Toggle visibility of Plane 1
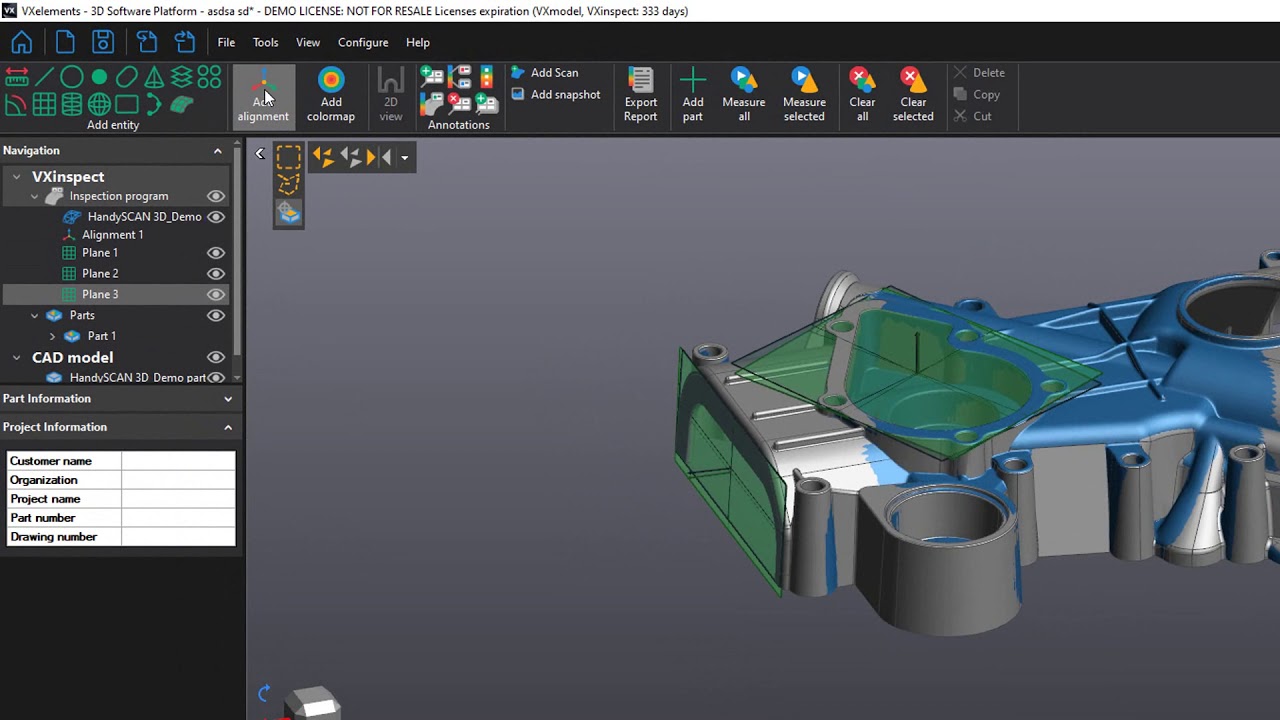 (216, 252)
